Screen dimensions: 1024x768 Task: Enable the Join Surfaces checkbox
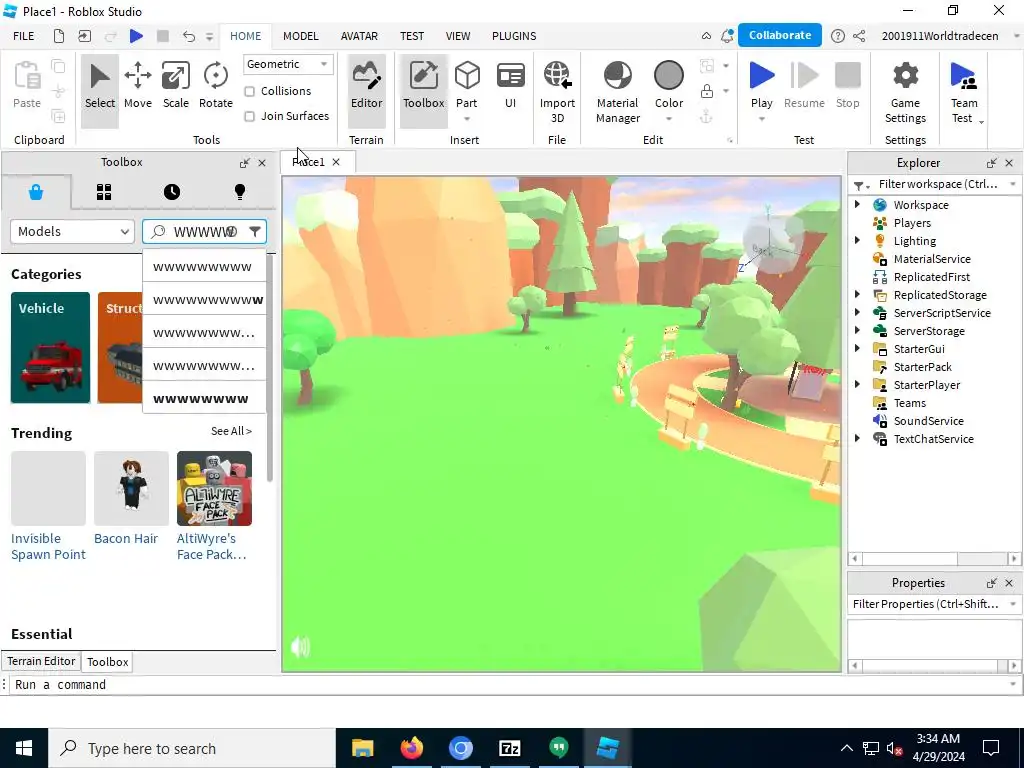point(249,116)
